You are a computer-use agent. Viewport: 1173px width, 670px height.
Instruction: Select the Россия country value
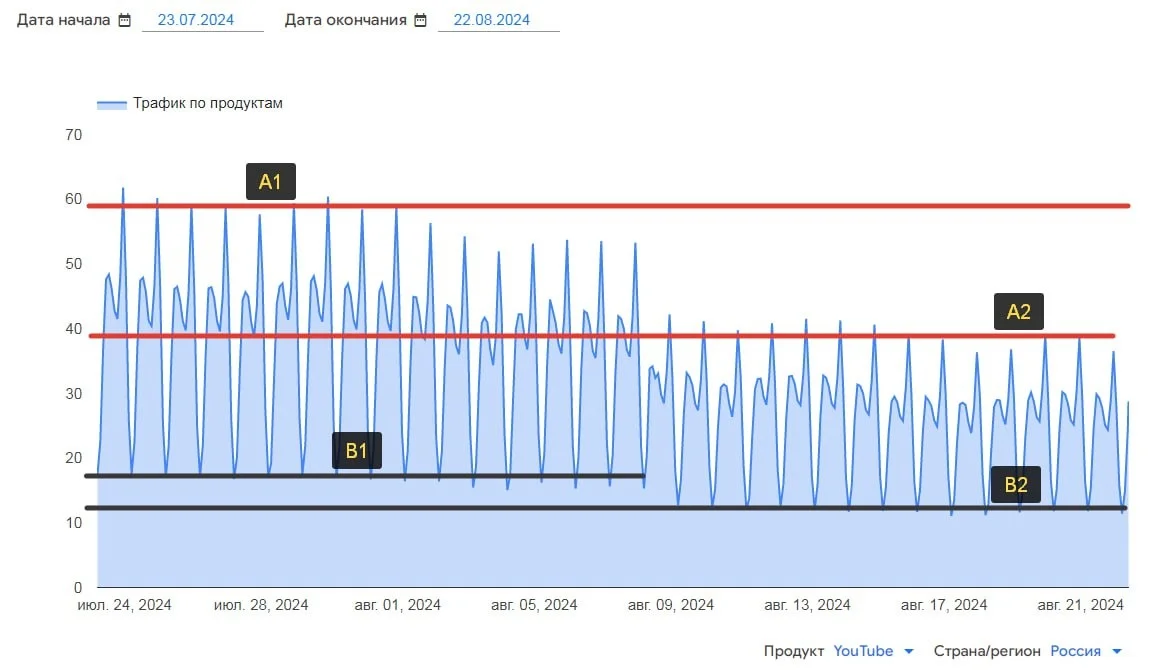tap(1075, 651)
